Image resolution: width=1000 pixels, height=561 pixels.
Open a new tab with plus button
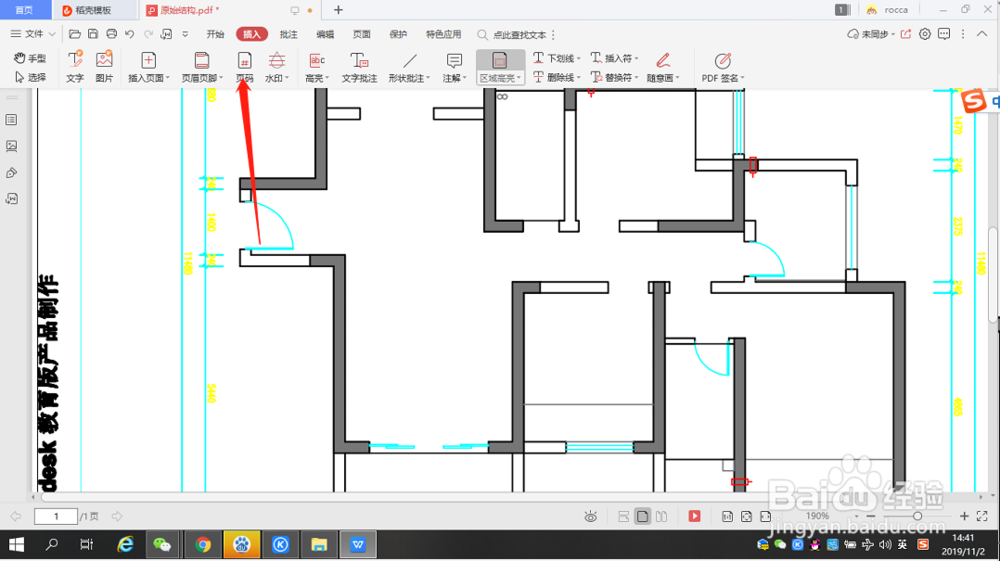tap(338, 10)
